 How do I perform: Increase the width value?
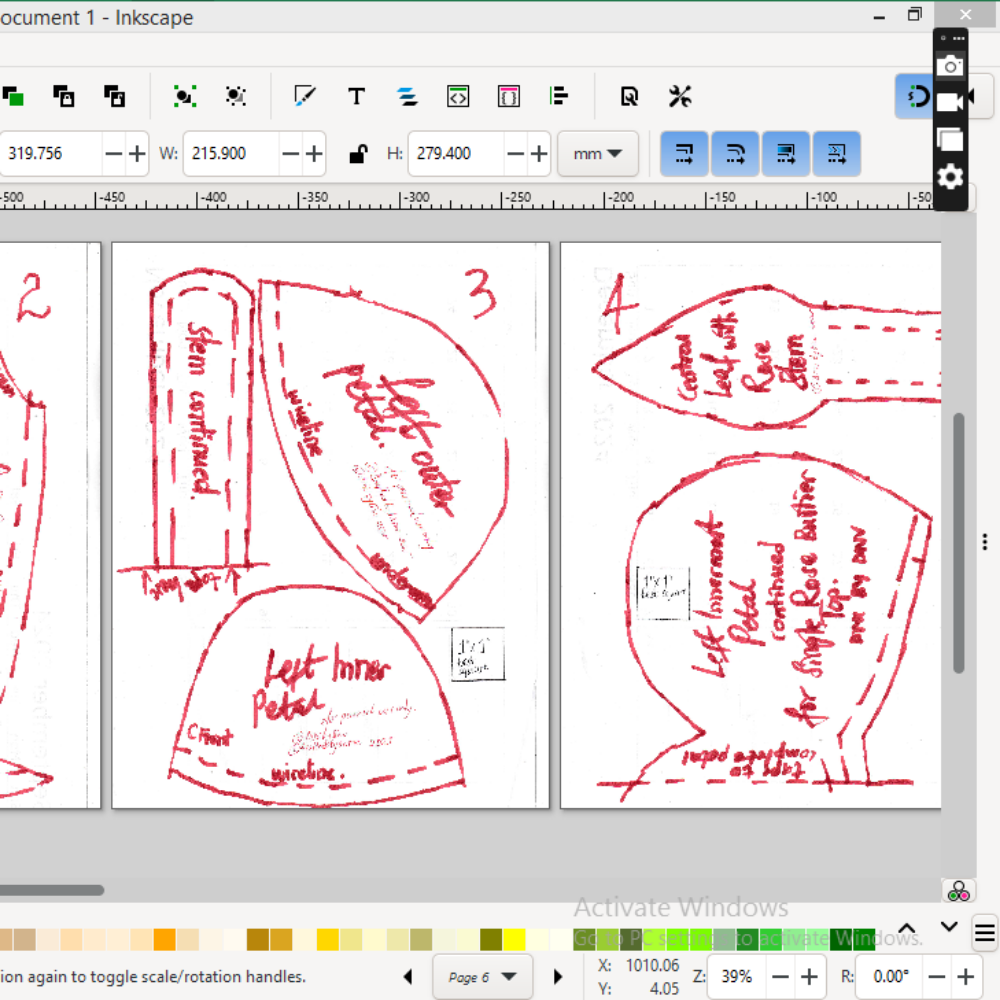coord(313,154)
